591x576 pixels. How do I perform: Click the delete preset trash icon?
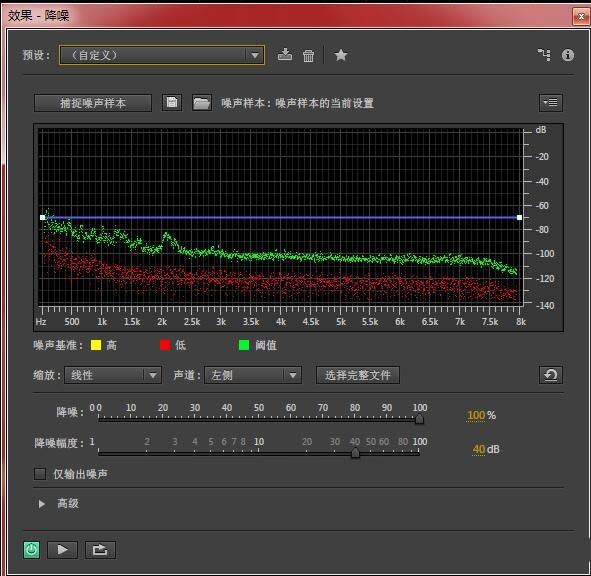point(308,55)
